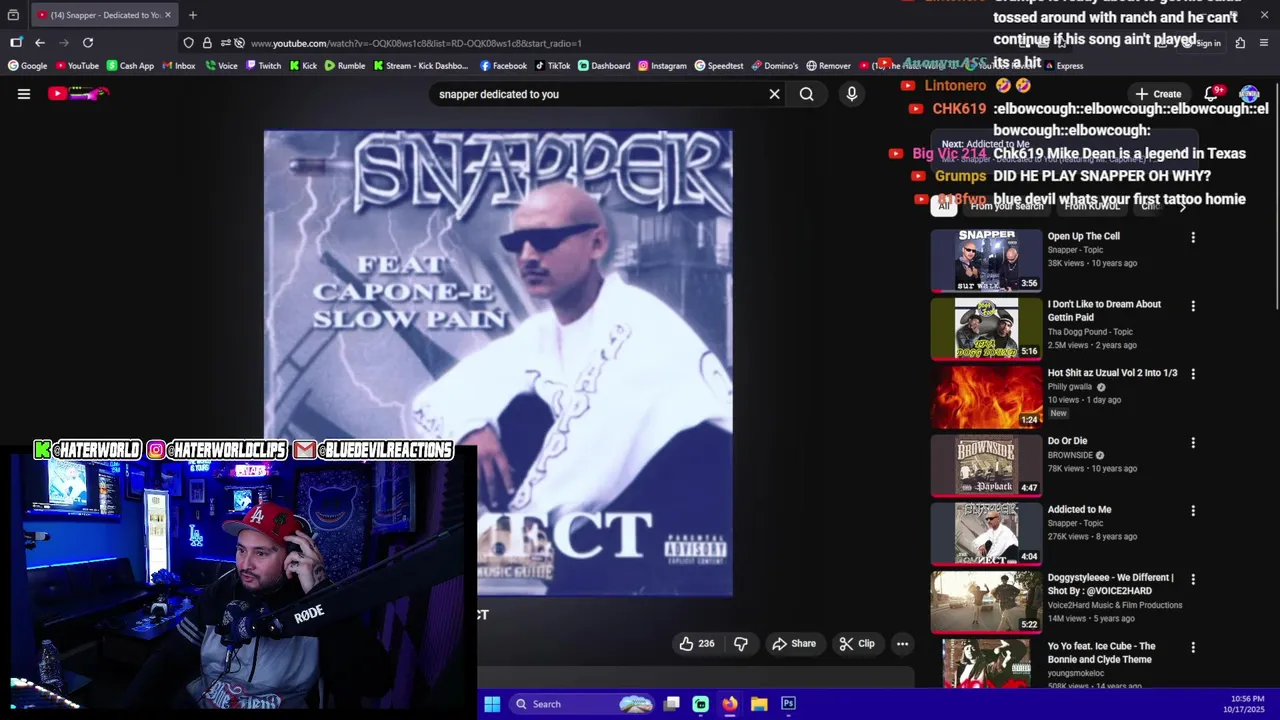The width and height of the screenshot is (1280, 720).
Task: Open the Kick bookmark
Action: click(x=303, y=66)
